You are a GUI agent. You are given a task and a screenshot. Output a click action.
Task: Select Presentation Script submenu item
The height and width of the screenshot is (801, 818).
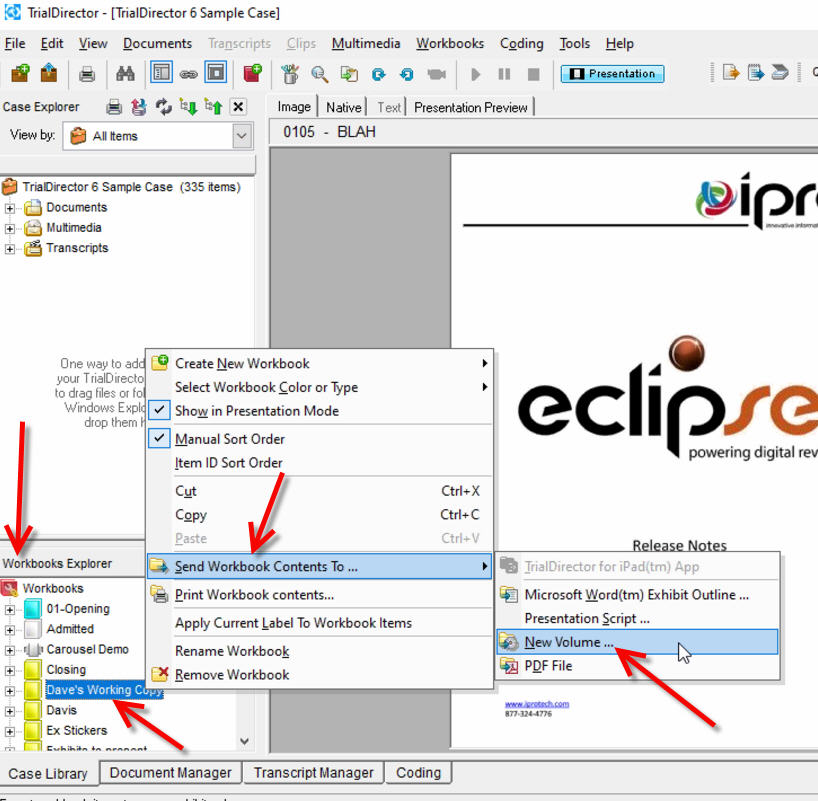pos(637,618)
